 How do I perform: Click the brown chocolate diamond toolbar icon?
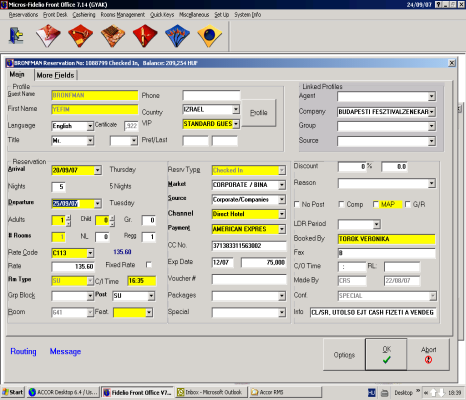(113, 36)
